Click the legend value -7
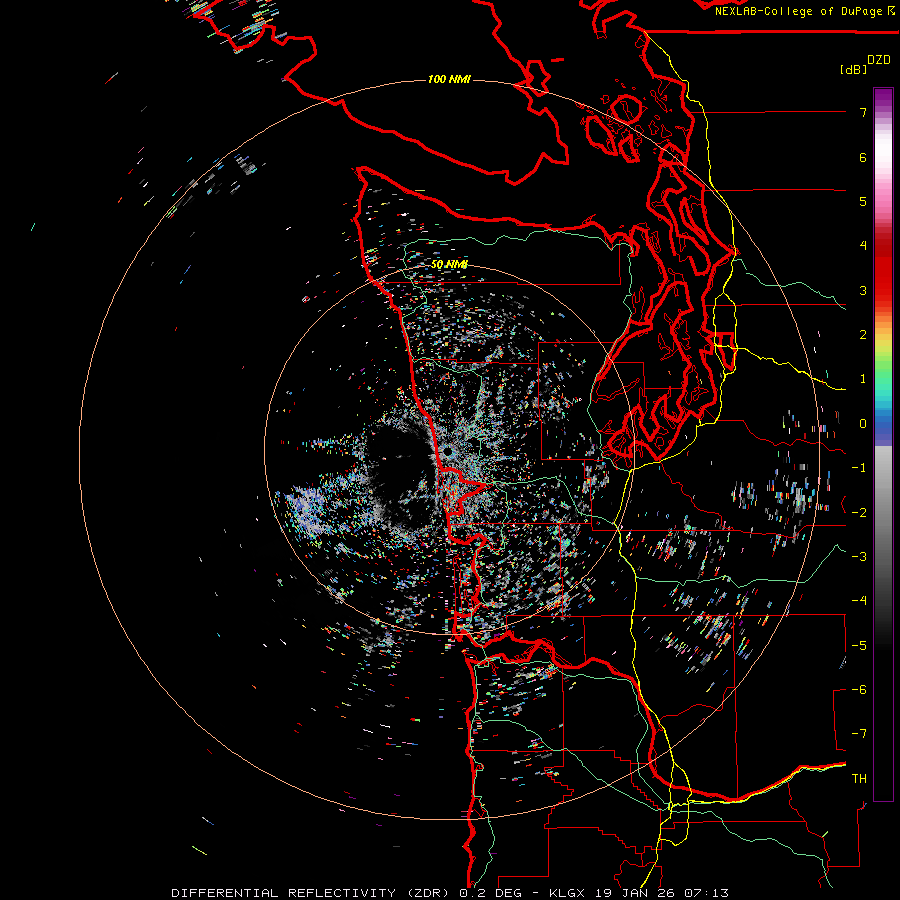This screenshot has height=900, width=900. click(859, 734)
